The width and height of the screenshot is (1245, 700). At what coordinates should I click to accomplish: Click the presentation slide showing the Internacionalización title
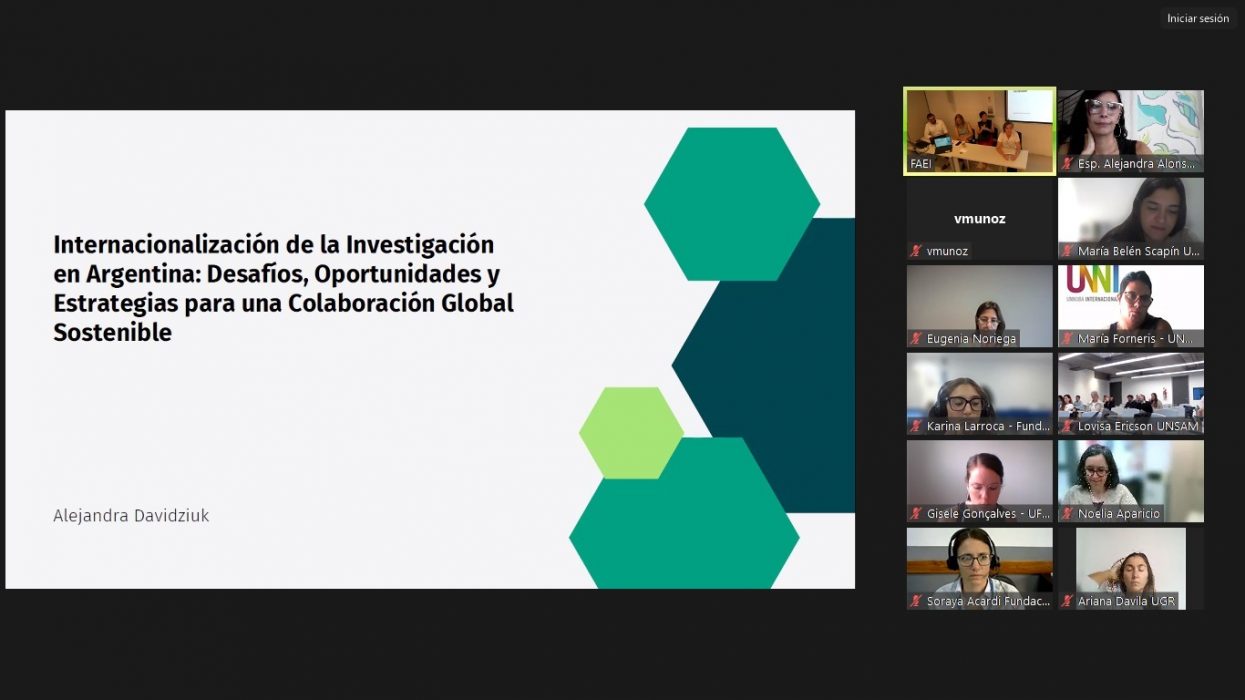pyautogui.click(x=430, y=348)
